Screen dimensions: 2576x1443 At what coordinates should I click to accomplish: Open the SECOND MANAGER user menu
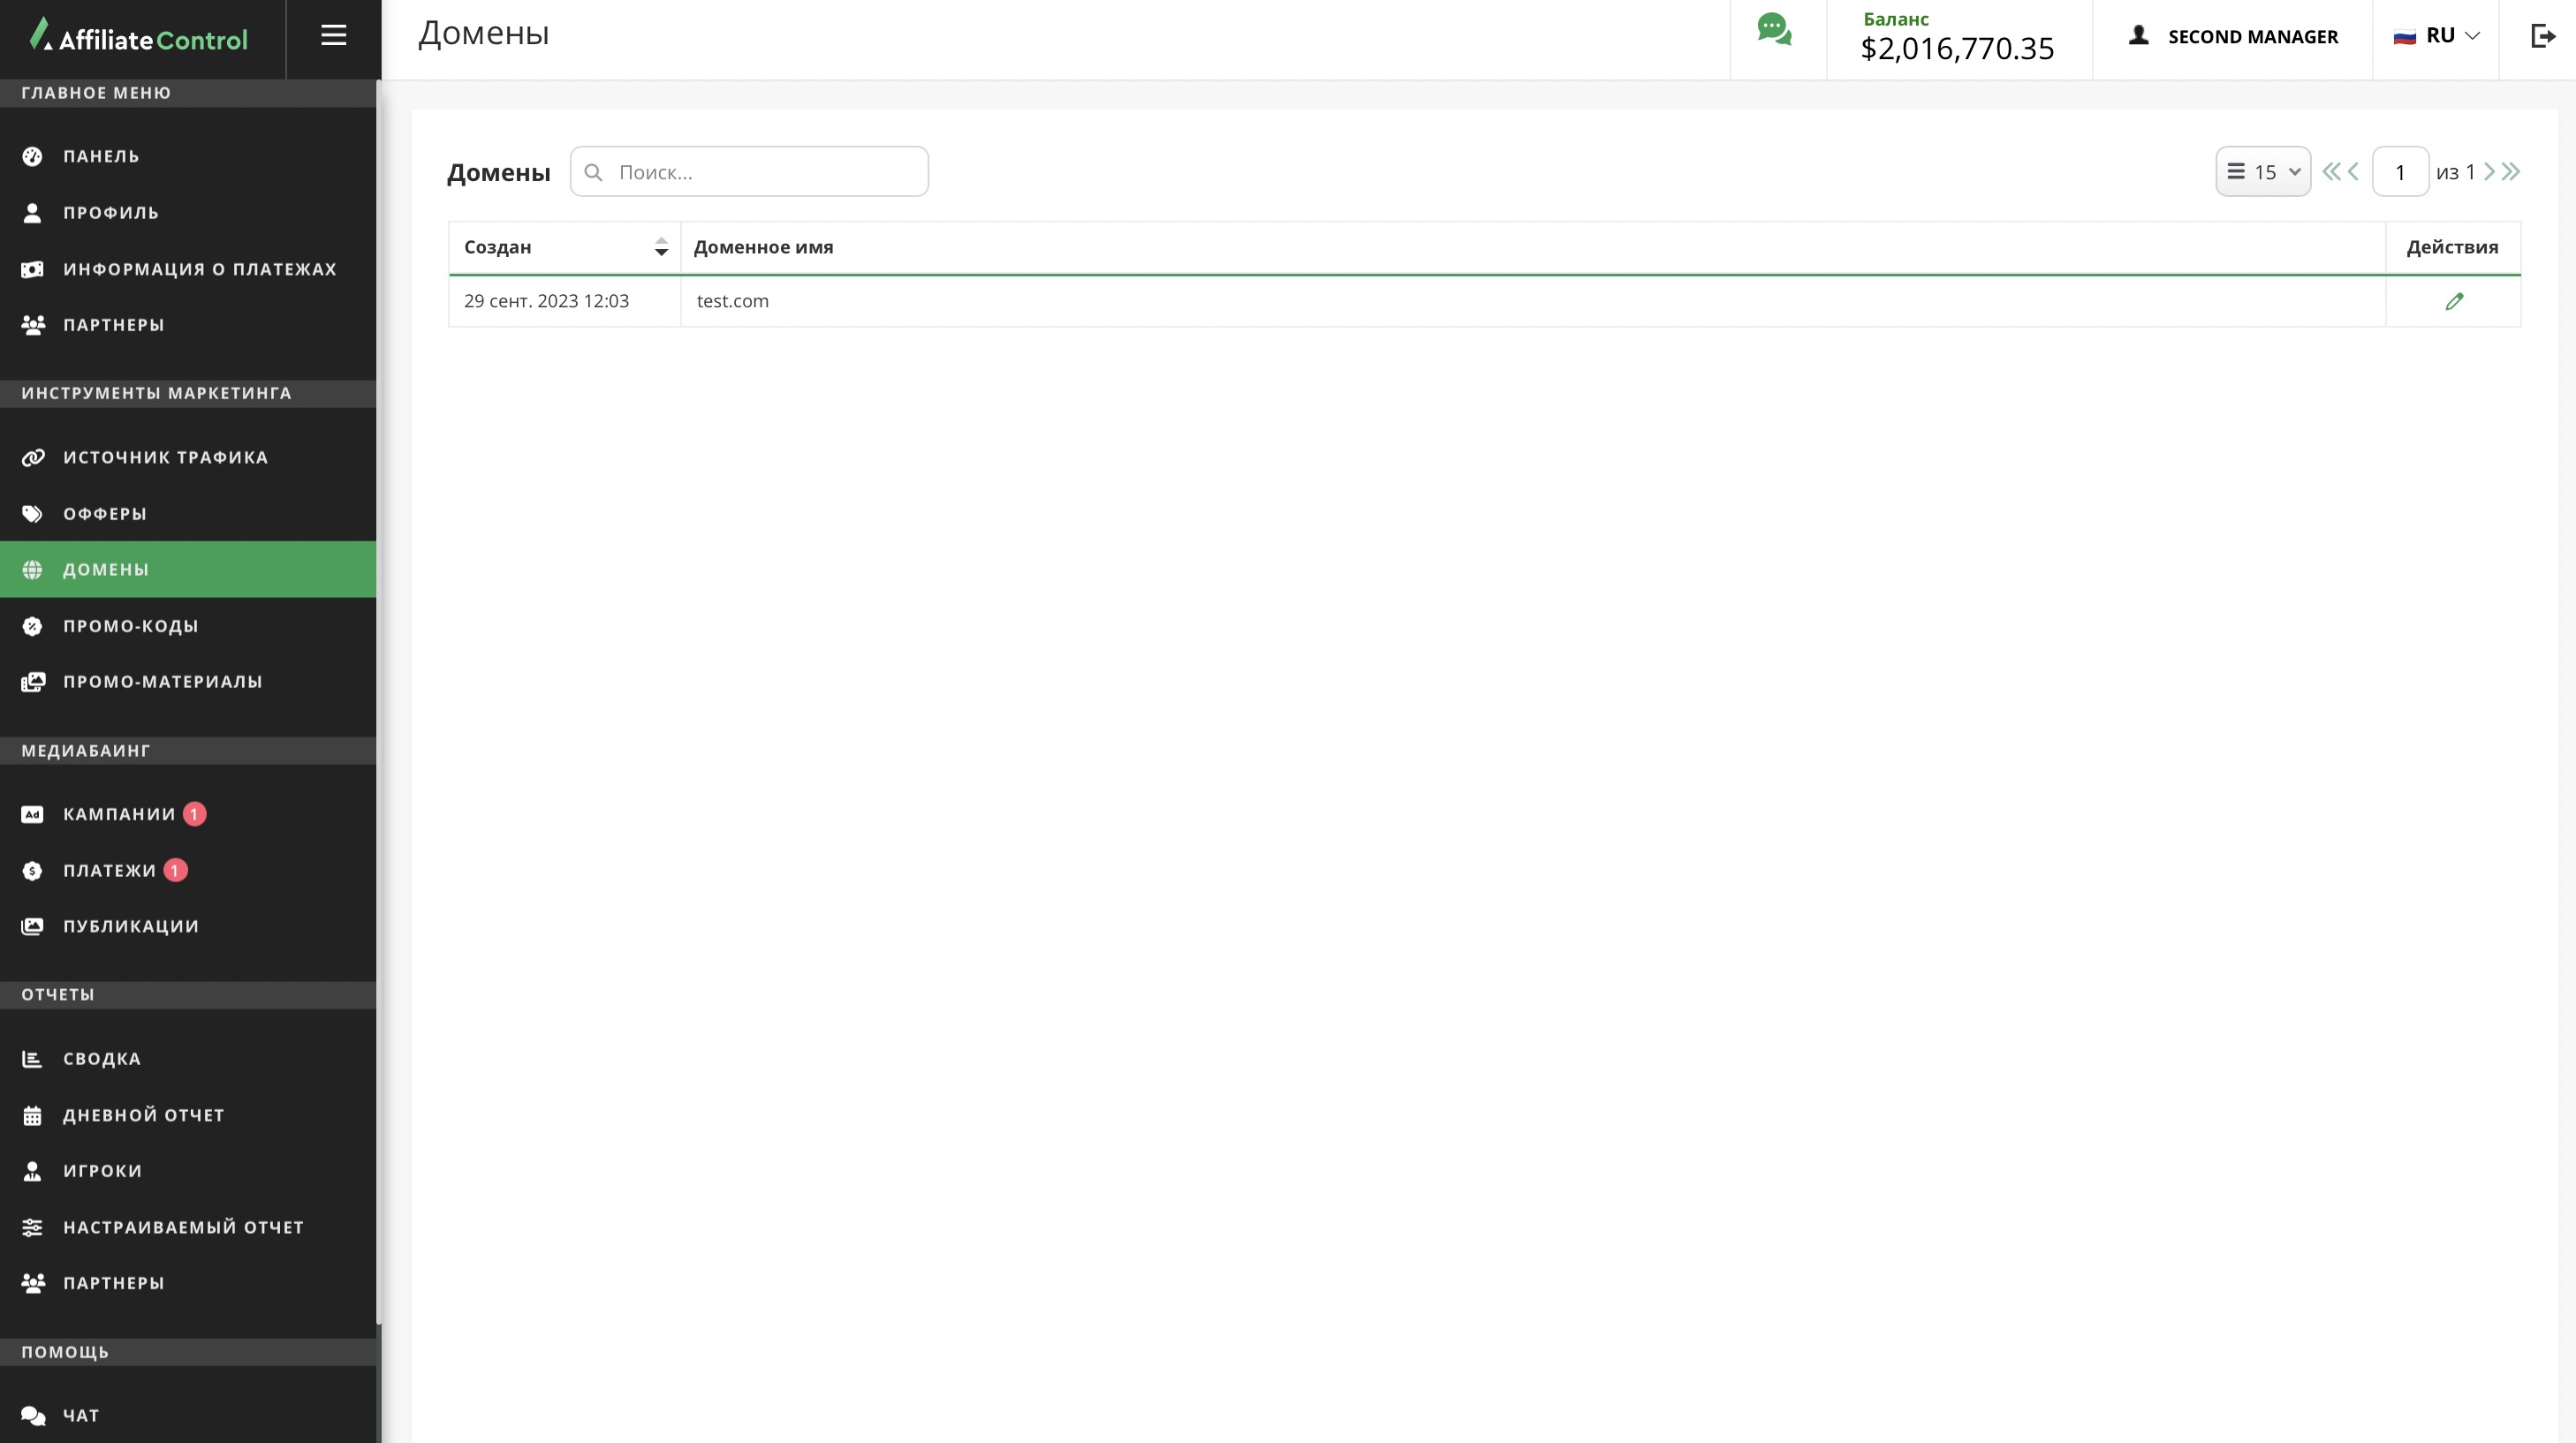pyautogui.click(x=2233, y=37)
